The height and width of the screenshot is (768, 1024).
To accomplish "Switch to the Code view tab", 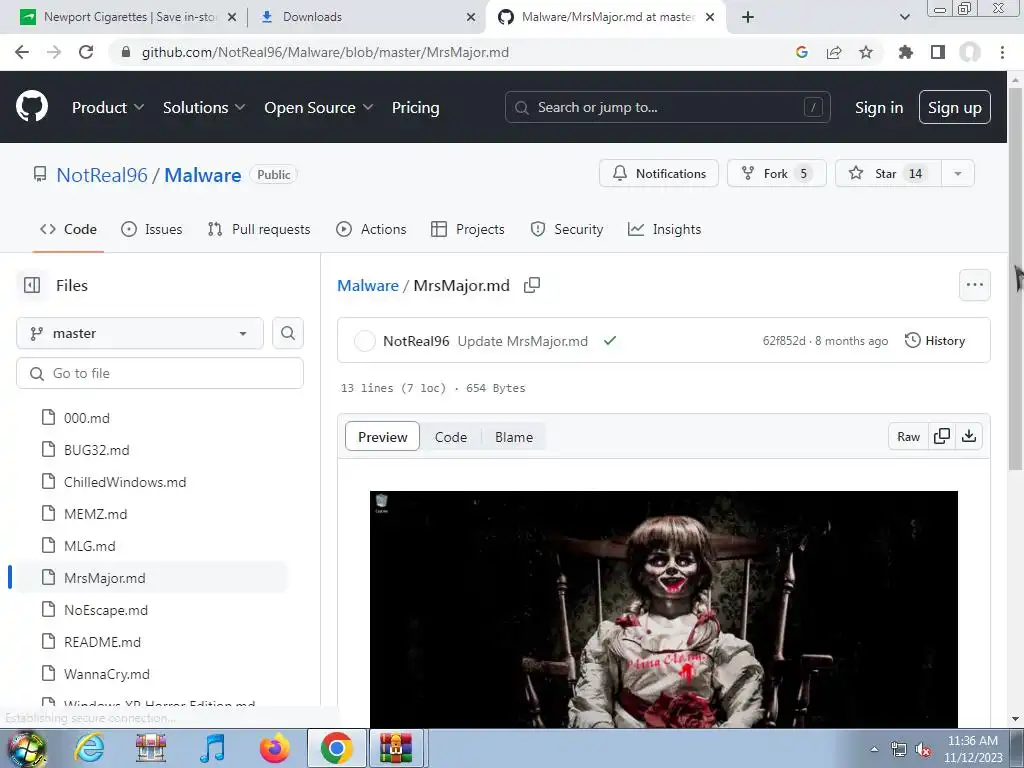I will [x=451, y=437].
